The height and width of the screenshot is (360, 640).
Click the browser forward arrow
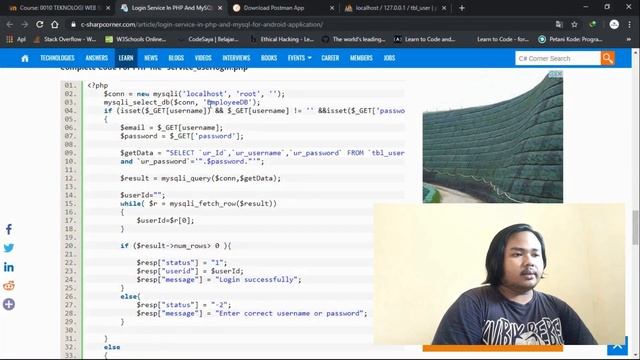coord(25,24)
